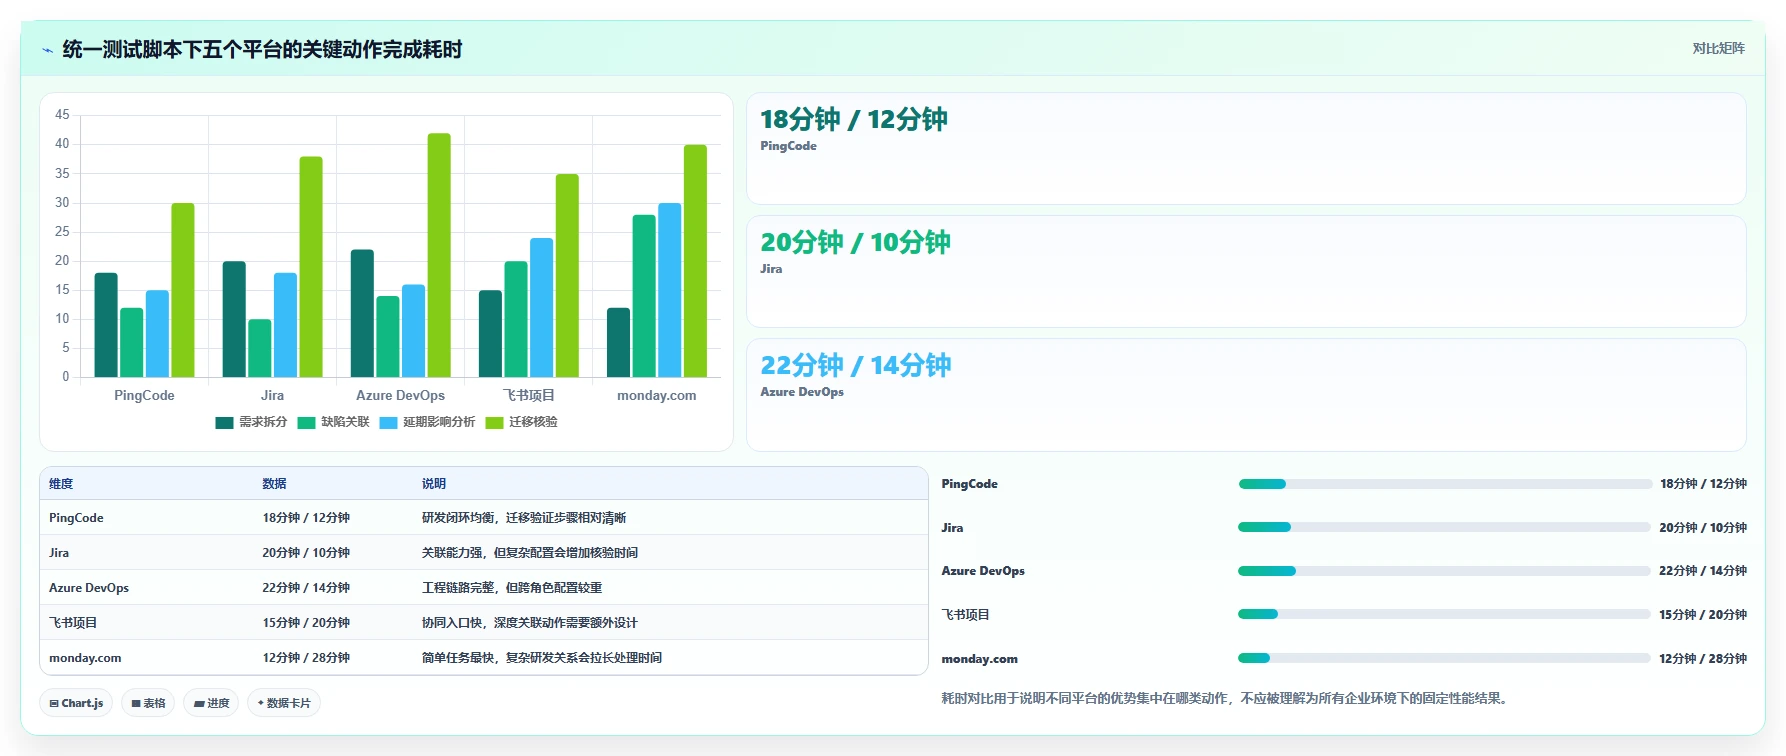Click Azure DevOps' dark teal 需求拆分 bar
The height and width of the screenshot is (756, 1786).
pos(362,313)
